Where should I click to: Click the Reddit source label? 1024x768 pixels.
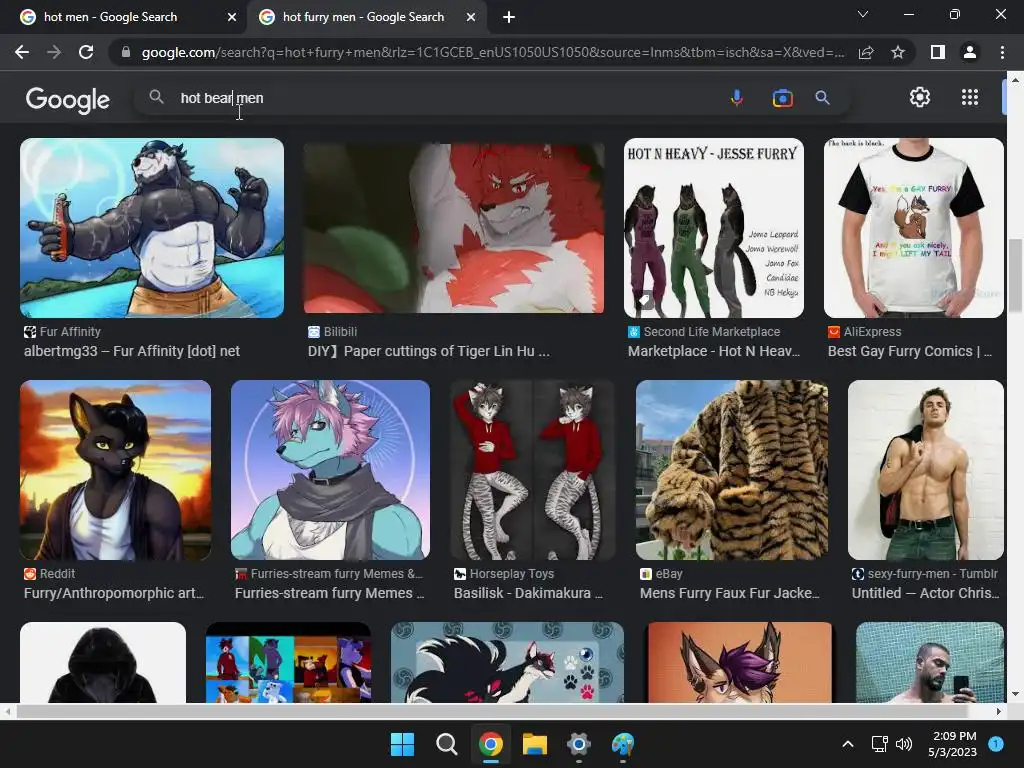[x=57, y=574]
